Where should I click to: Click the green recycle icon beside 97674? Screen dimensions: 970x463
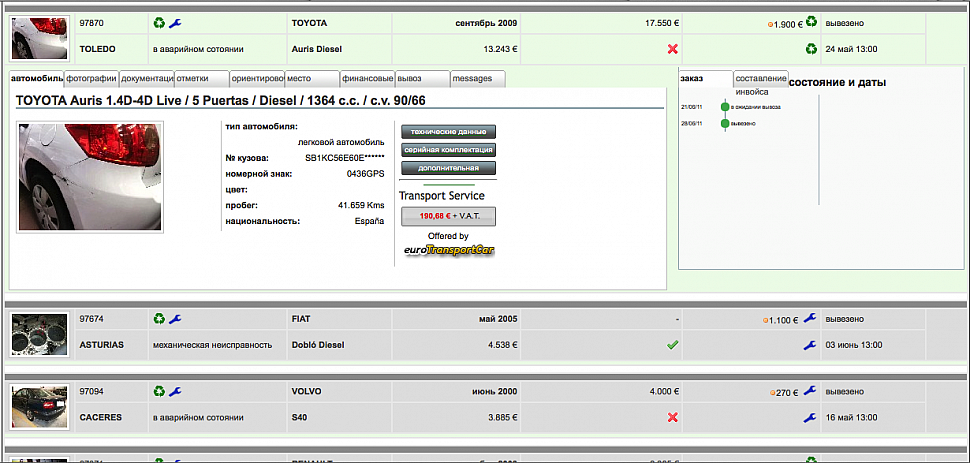(x=160, y=319)
